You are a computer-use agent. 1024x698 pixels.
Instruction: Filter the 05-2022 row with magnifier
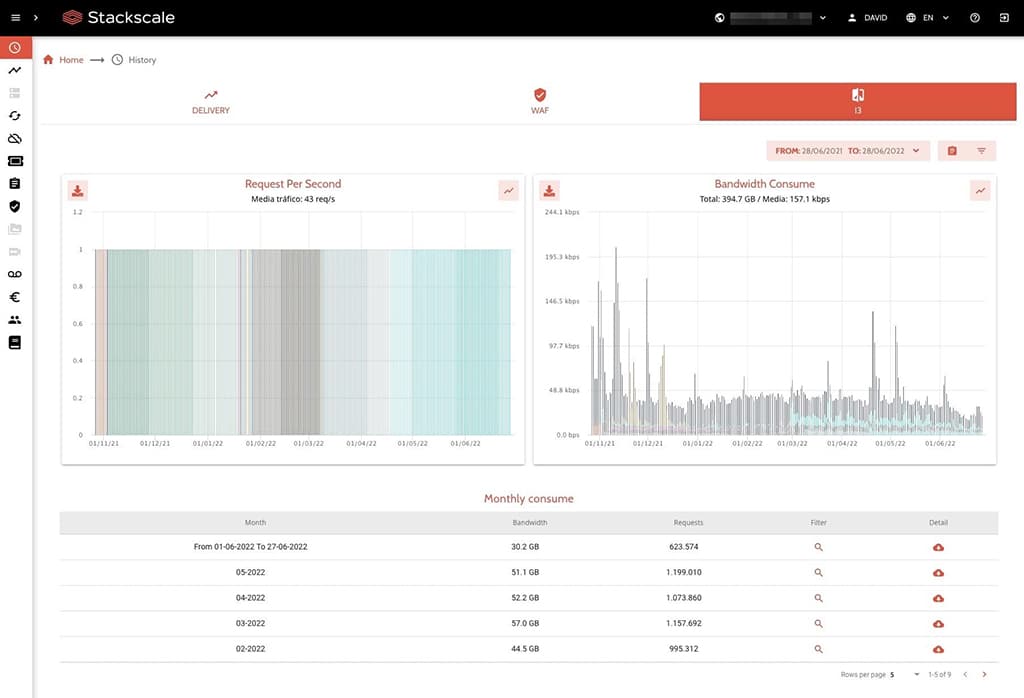pyautogui.click(x=818, y=573)
